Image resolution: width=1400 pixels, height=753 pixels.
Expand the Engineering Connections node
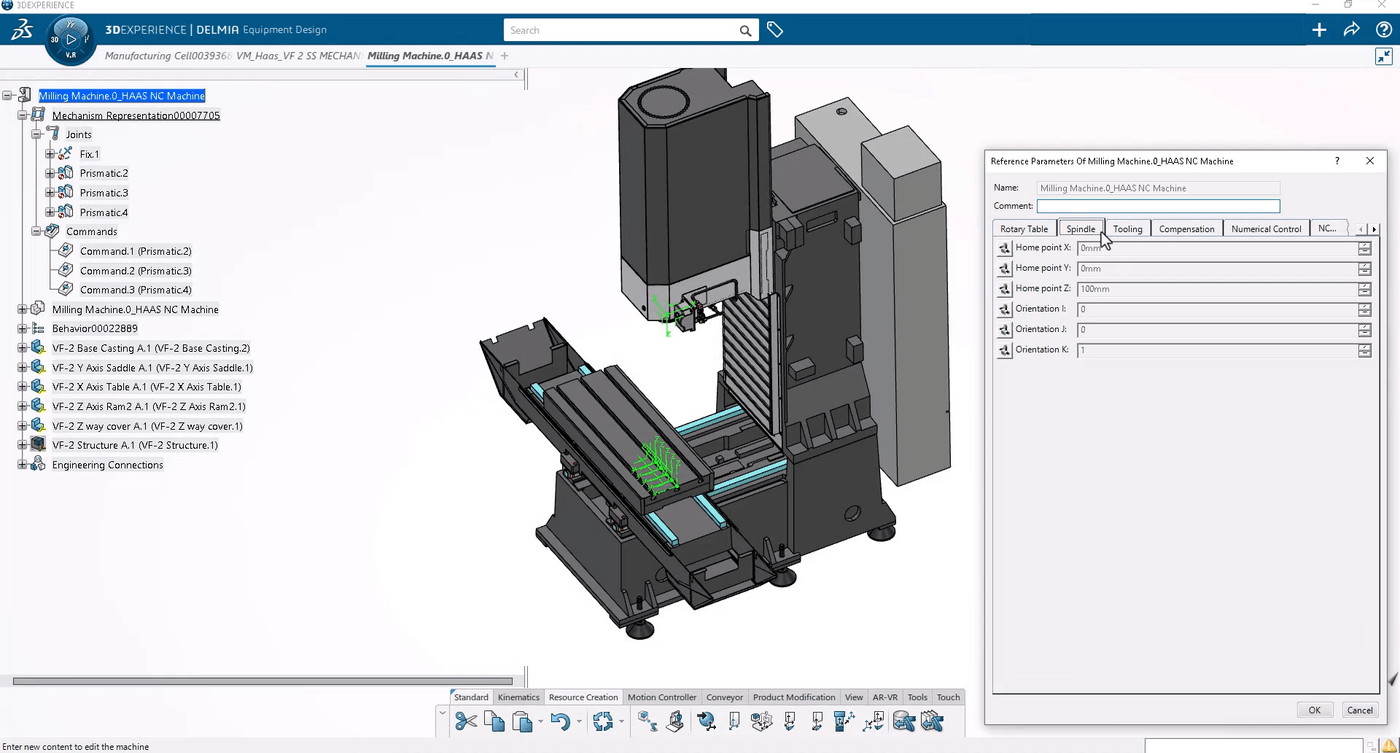tap(22, 465)
